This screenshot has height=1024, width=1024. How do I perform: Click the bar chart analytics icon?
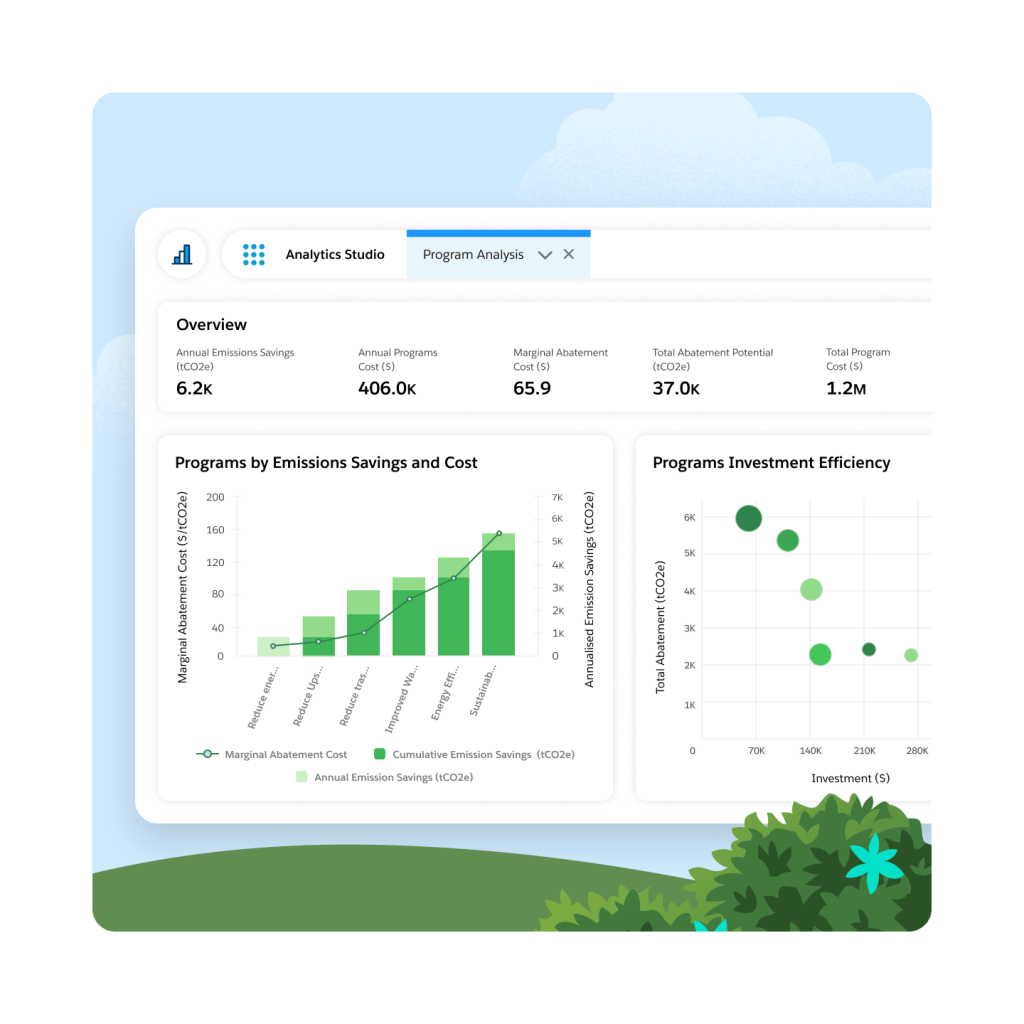[x=182, y=255]
